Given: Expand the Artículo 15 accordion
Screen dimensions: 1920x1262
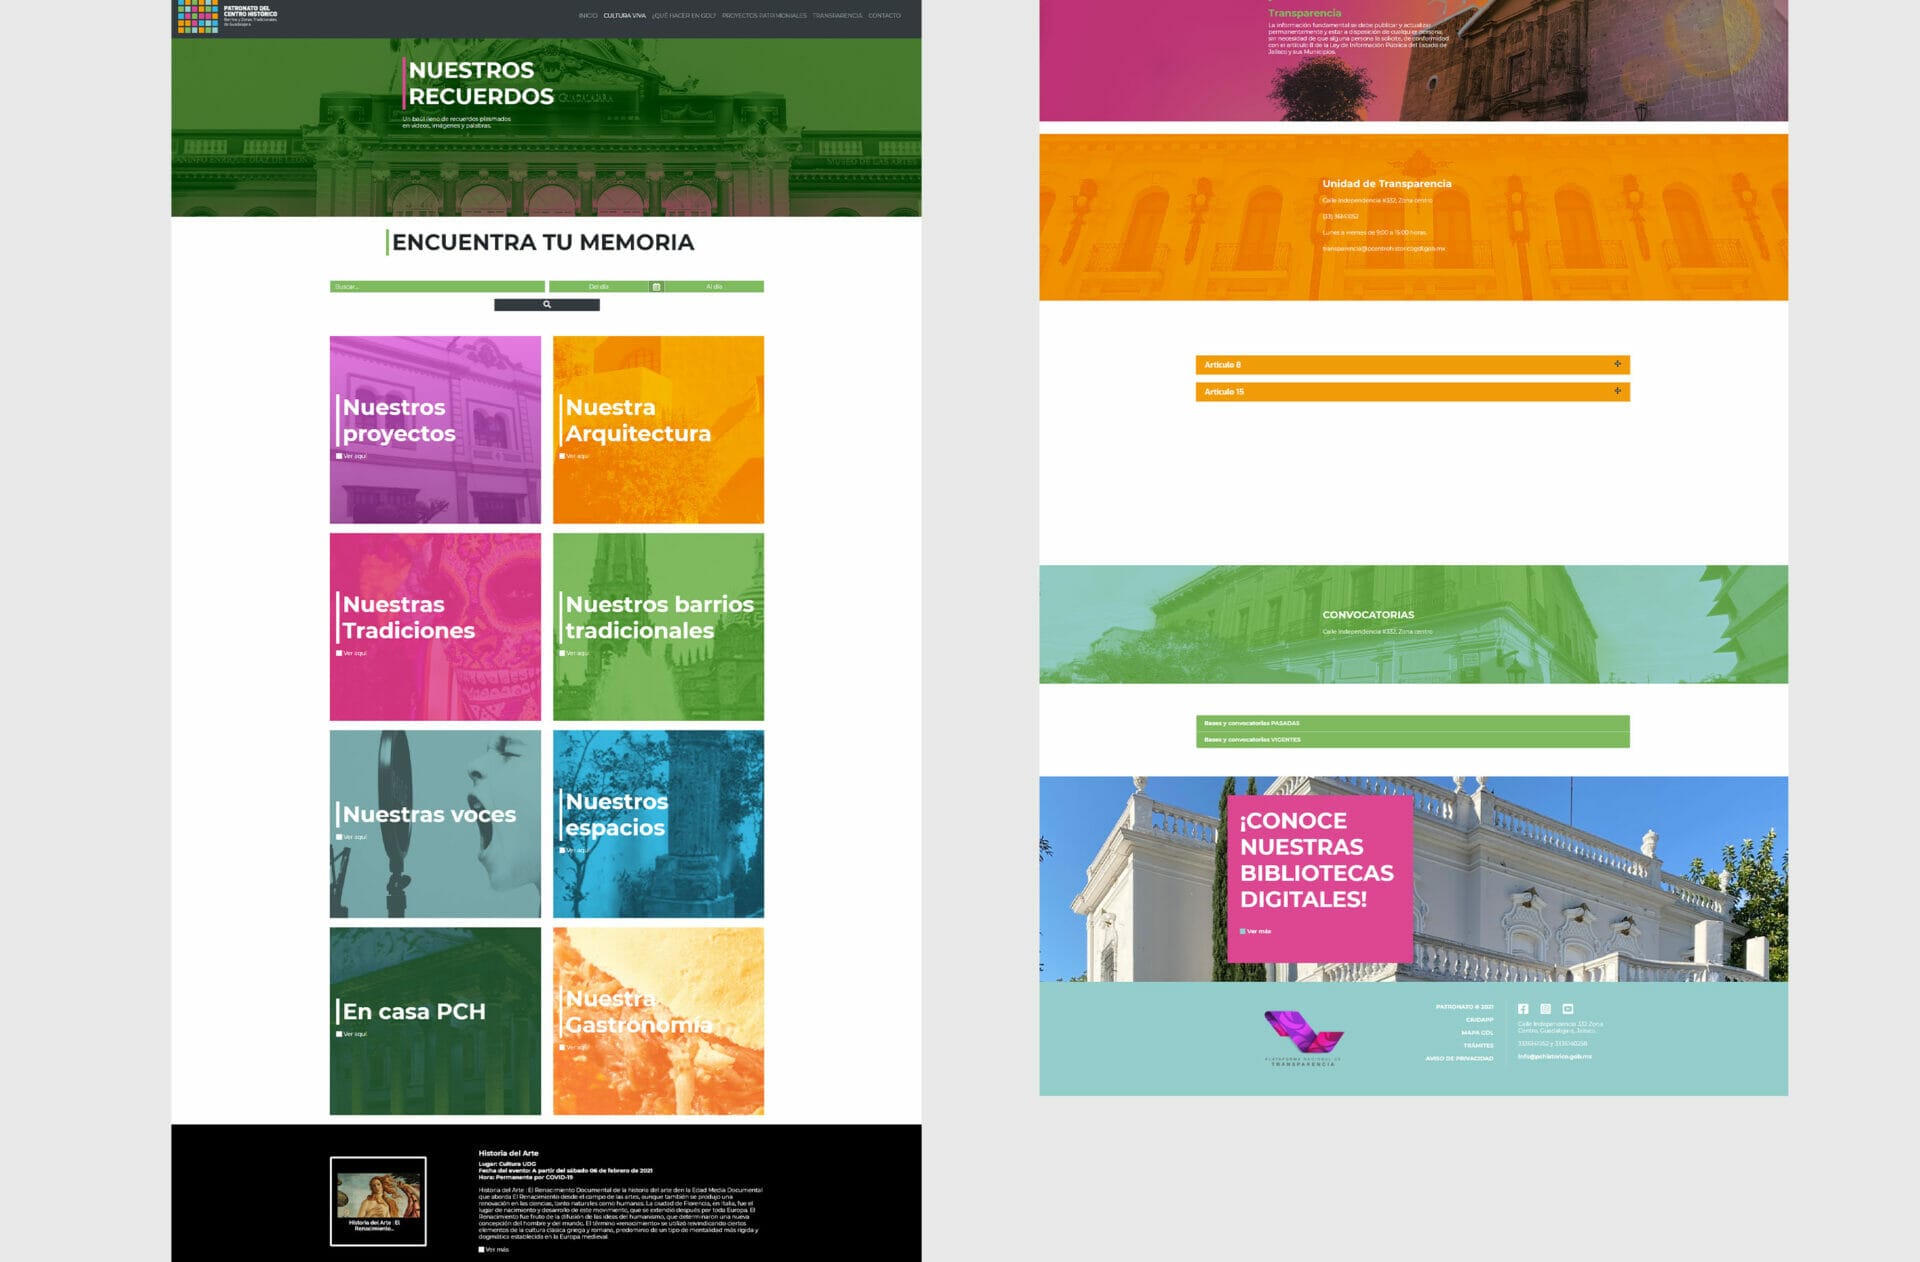Looking at the screenshot, I should click(x=1412, y=392).
